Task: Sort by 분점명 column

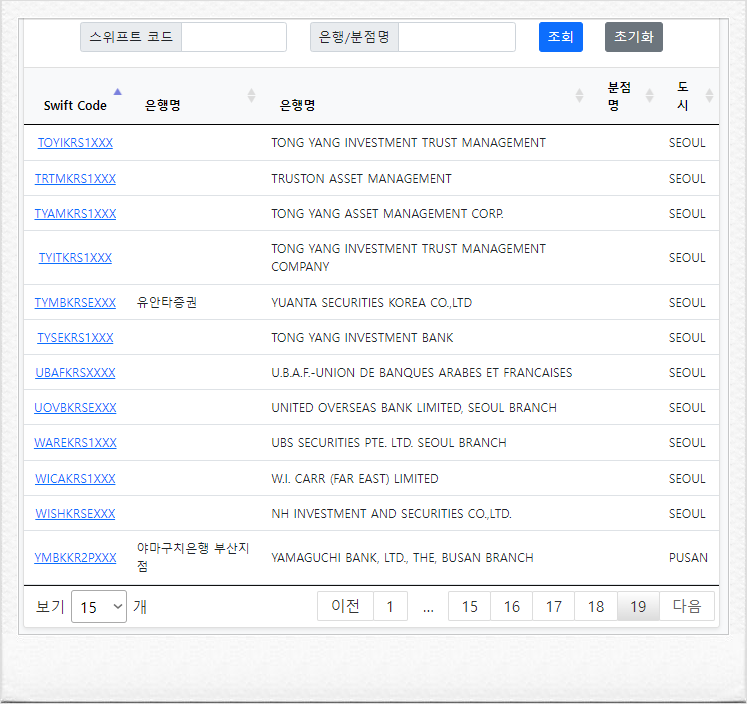Action: point(649,95)
